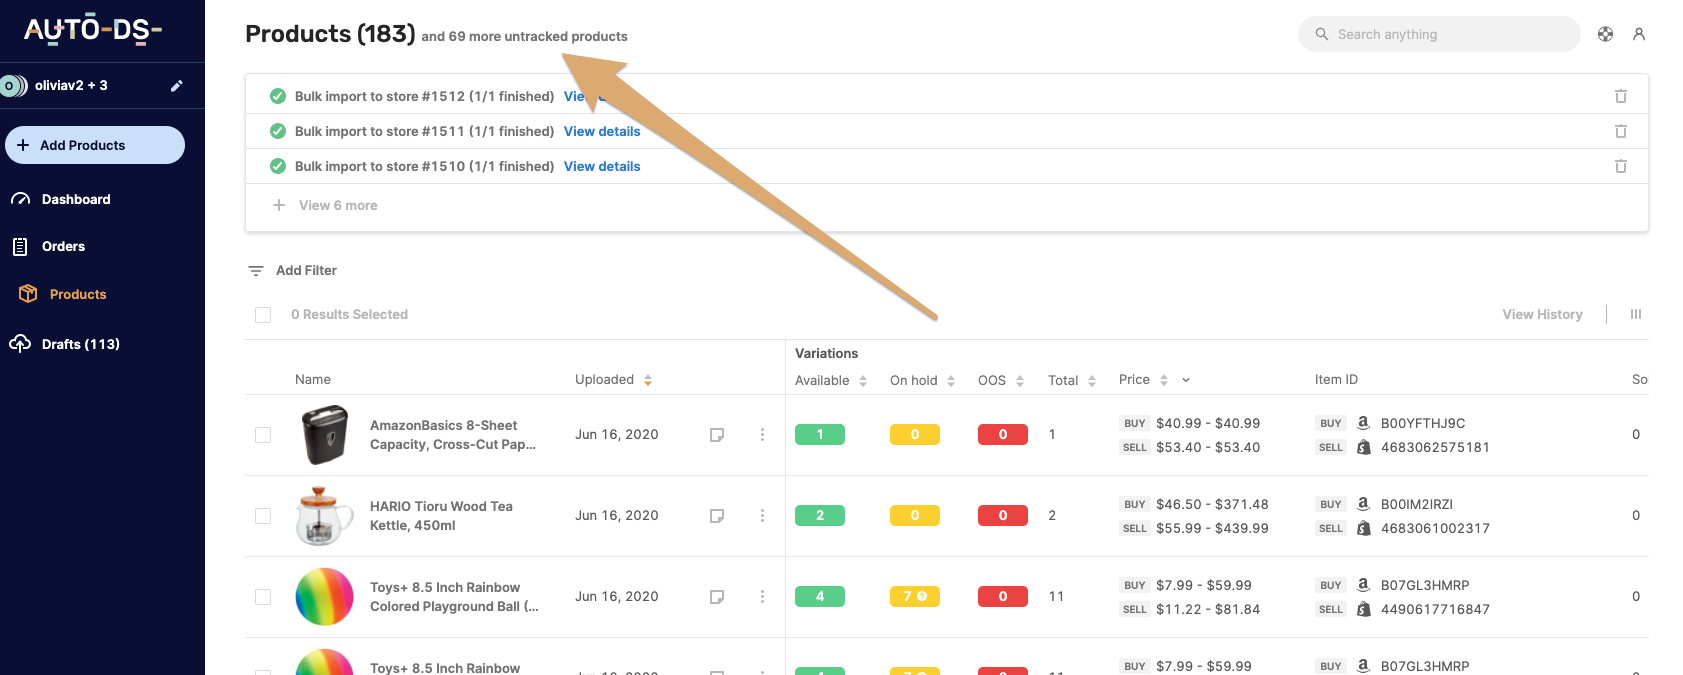Open Orders in the sidebar

[63, 246]
